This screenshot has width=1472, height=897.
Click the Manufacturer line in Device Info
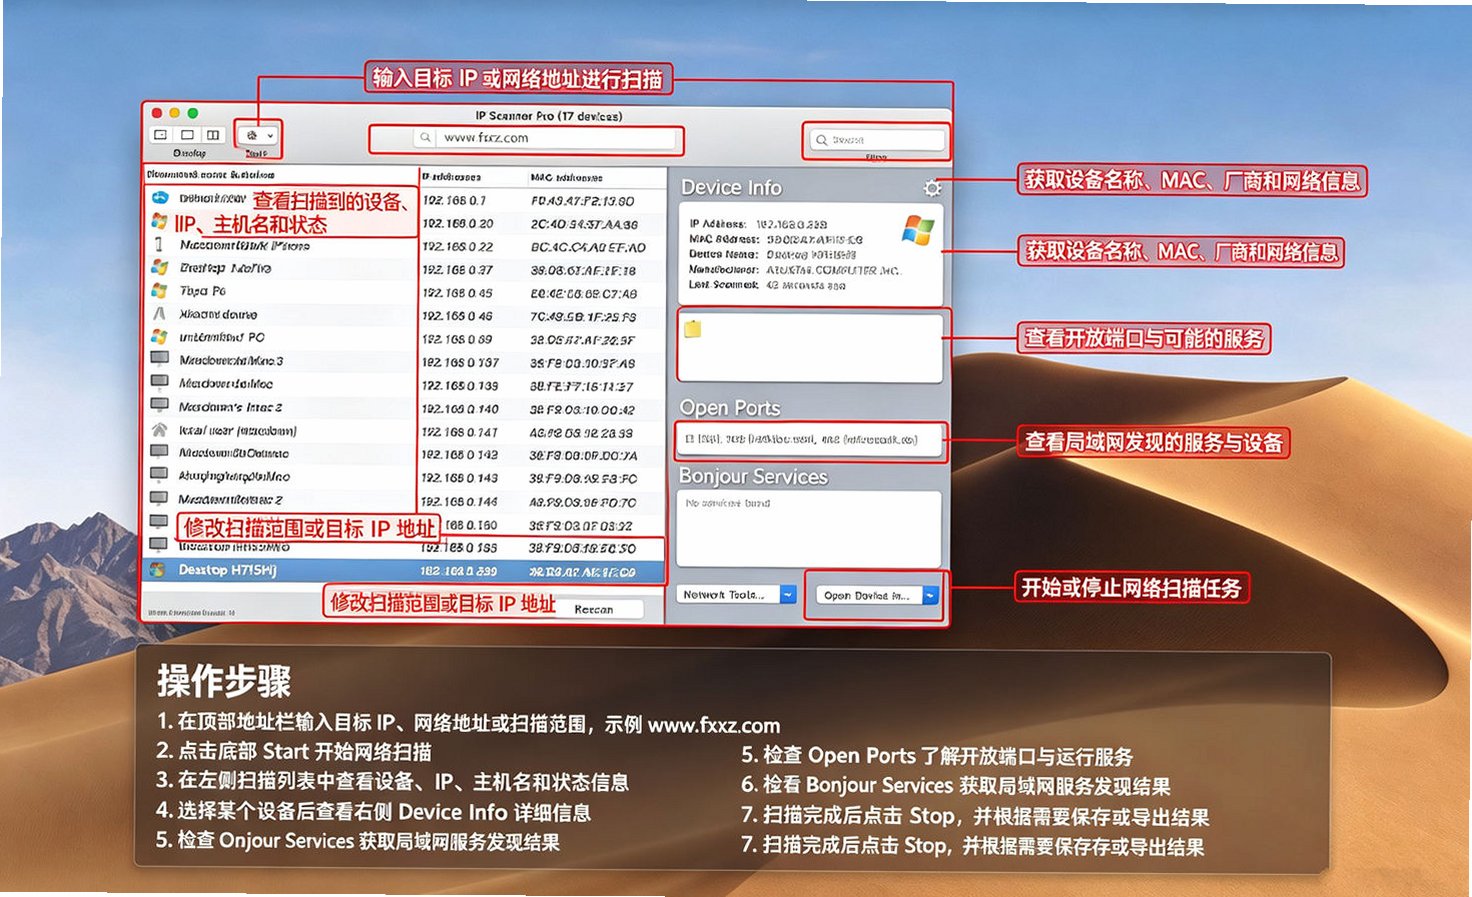(x=795, y=270)
